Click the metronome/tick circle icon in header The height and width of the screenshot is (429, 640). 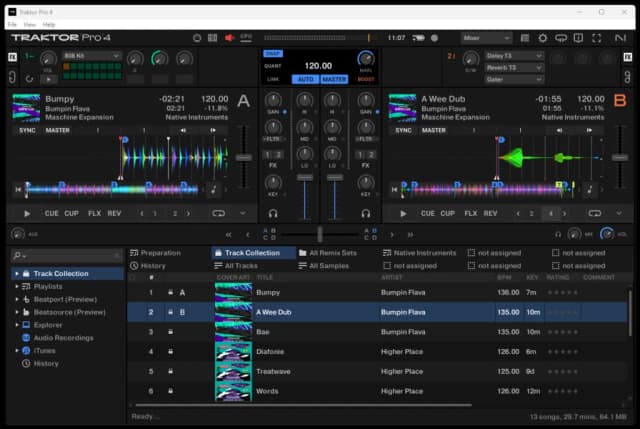coord(197,38)
